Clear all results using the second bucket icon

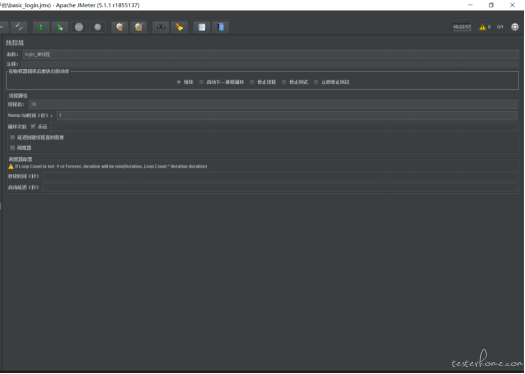(x=139, y=27)
